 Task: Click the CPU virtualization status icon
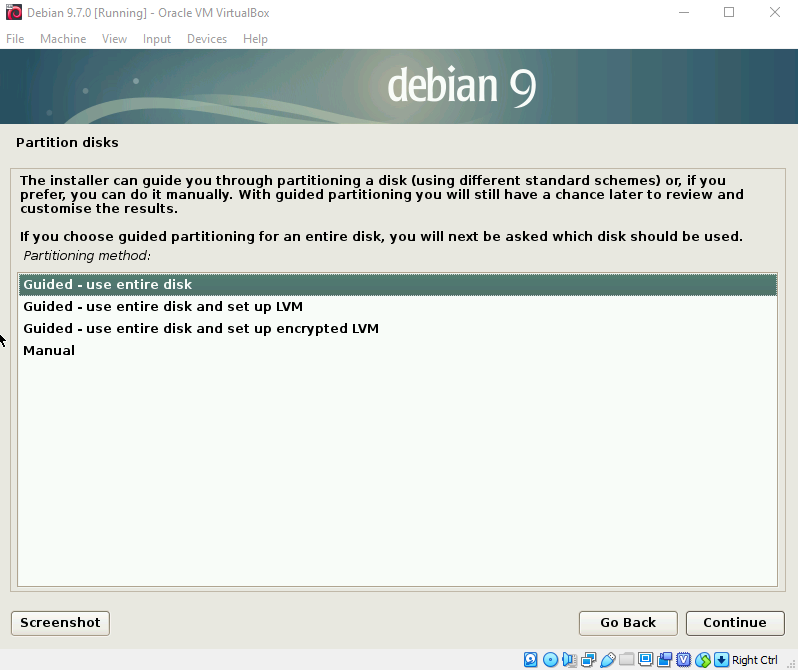[x=683, y=660]
